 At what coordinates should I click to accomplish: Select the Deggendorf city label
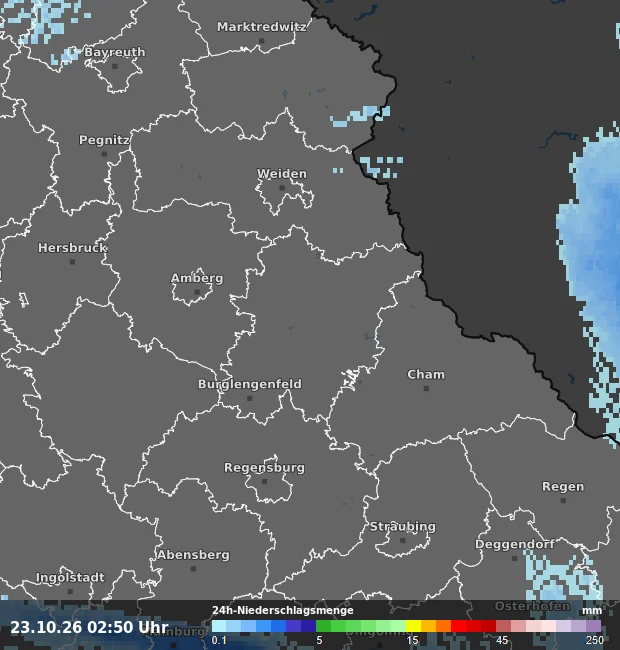[514, 544]
